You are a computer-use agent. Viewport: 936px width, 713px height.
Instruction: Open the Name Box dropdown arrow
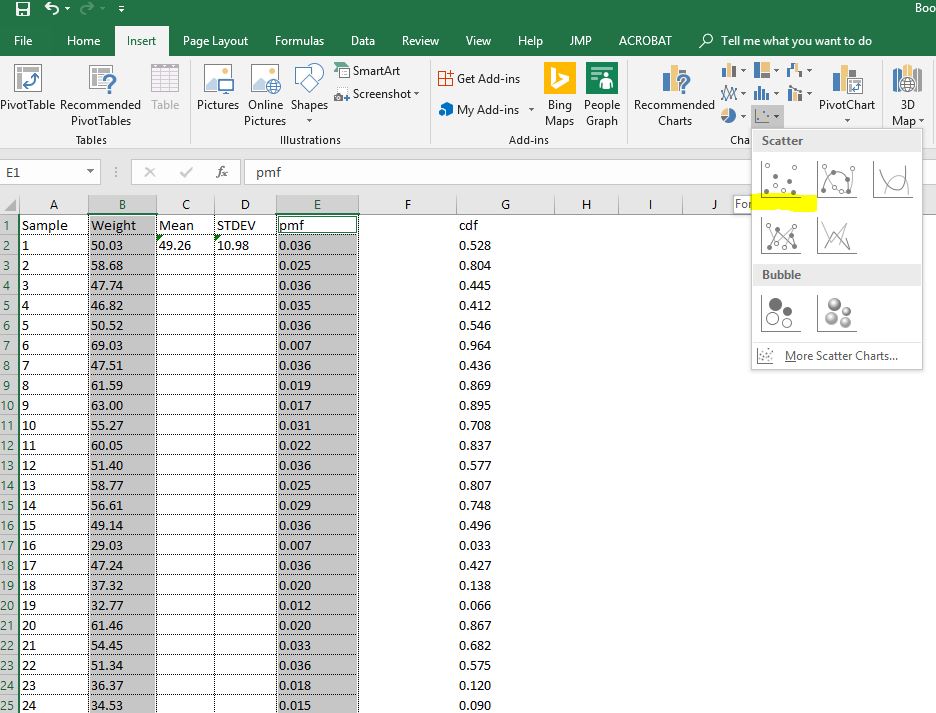90,172
